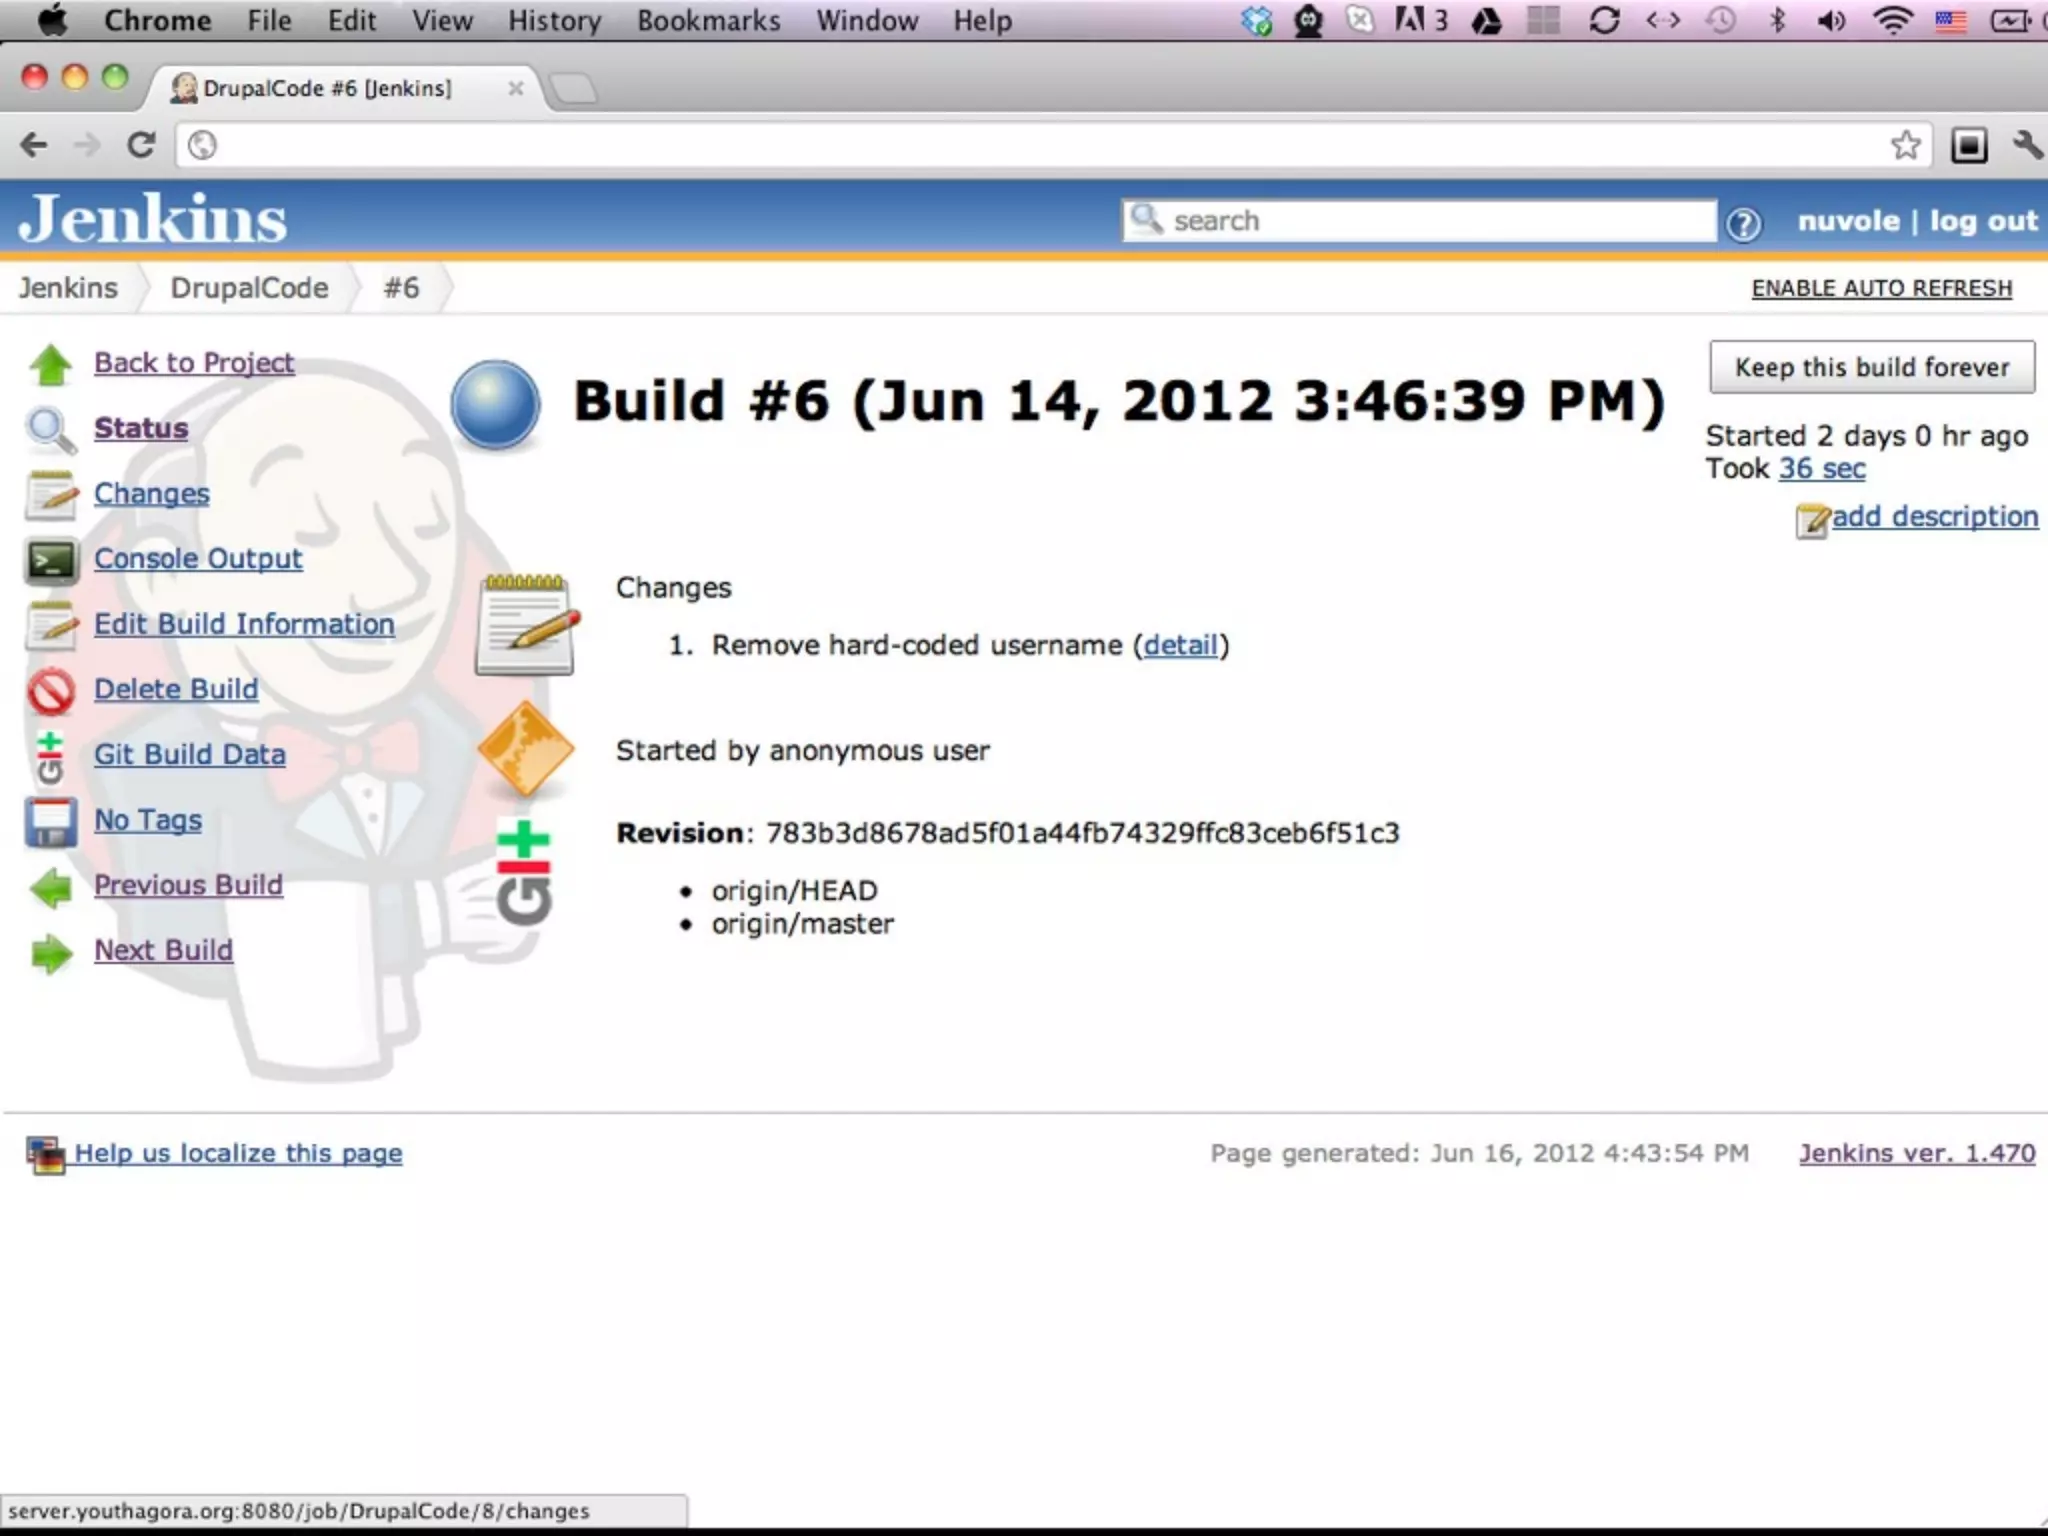
Task: Click the green Back to Project arrow icon
Action: tap(50, 365)
